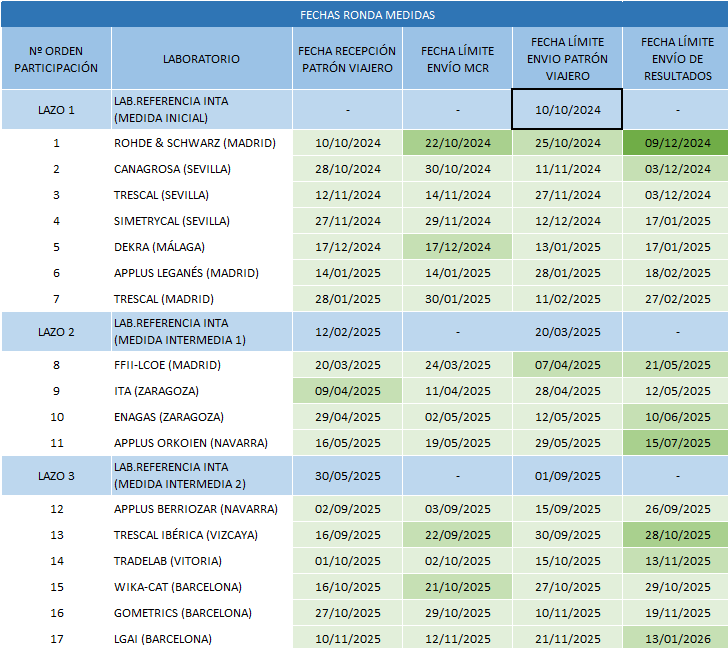This screenshot has height=648, width=728.
Task: Select the FECHA RECEPCIÓN PATRÓN VIAJERO header
Action: [x=348, y=59]
